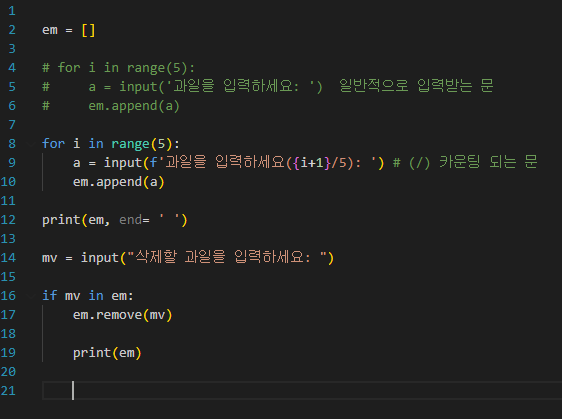
Task: Select line number 19 in the gutter
Action: click(8, 353)
